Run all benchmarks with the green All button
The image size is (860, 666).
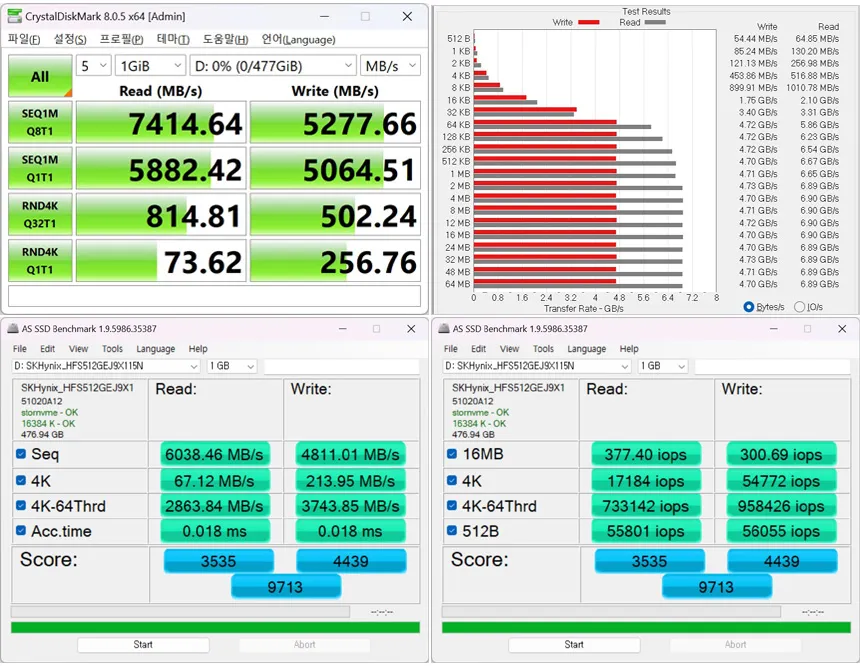tap(40, 76)
